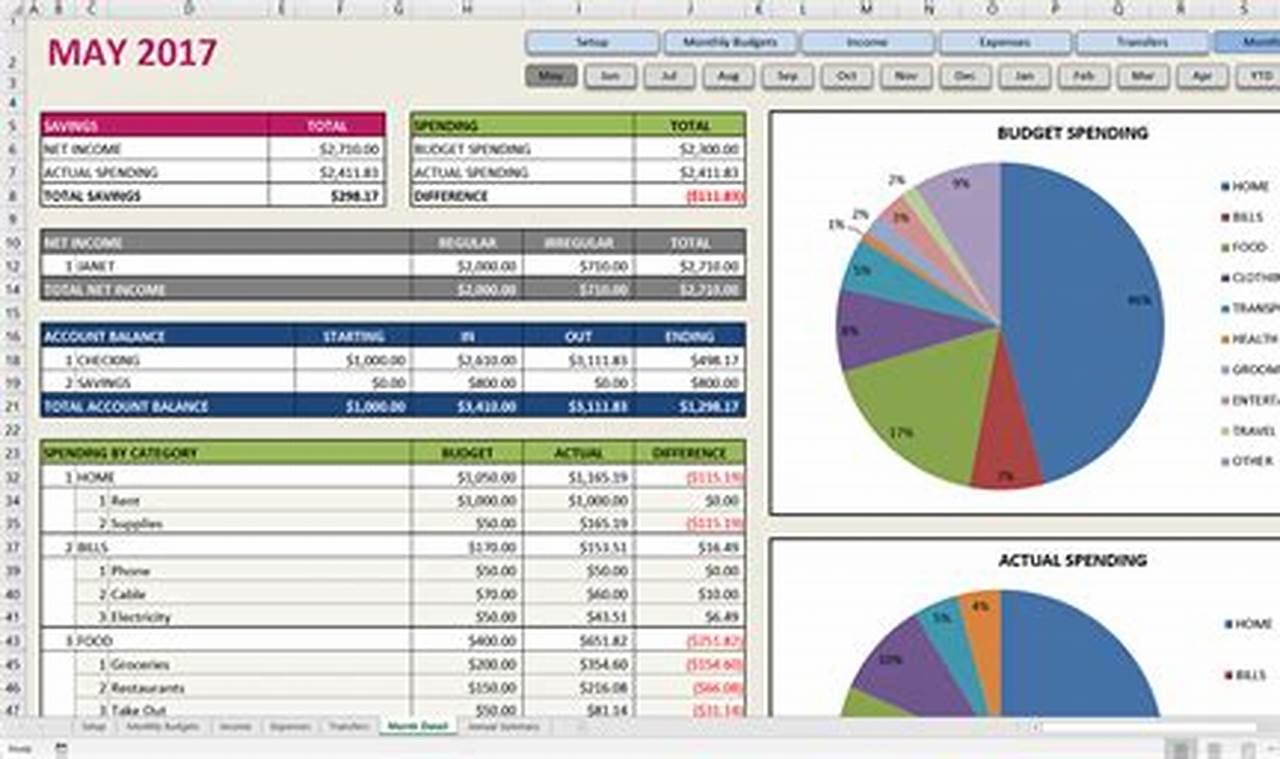Select the Feb month button
1280x759 pixels.
[x=1084, y=76]
